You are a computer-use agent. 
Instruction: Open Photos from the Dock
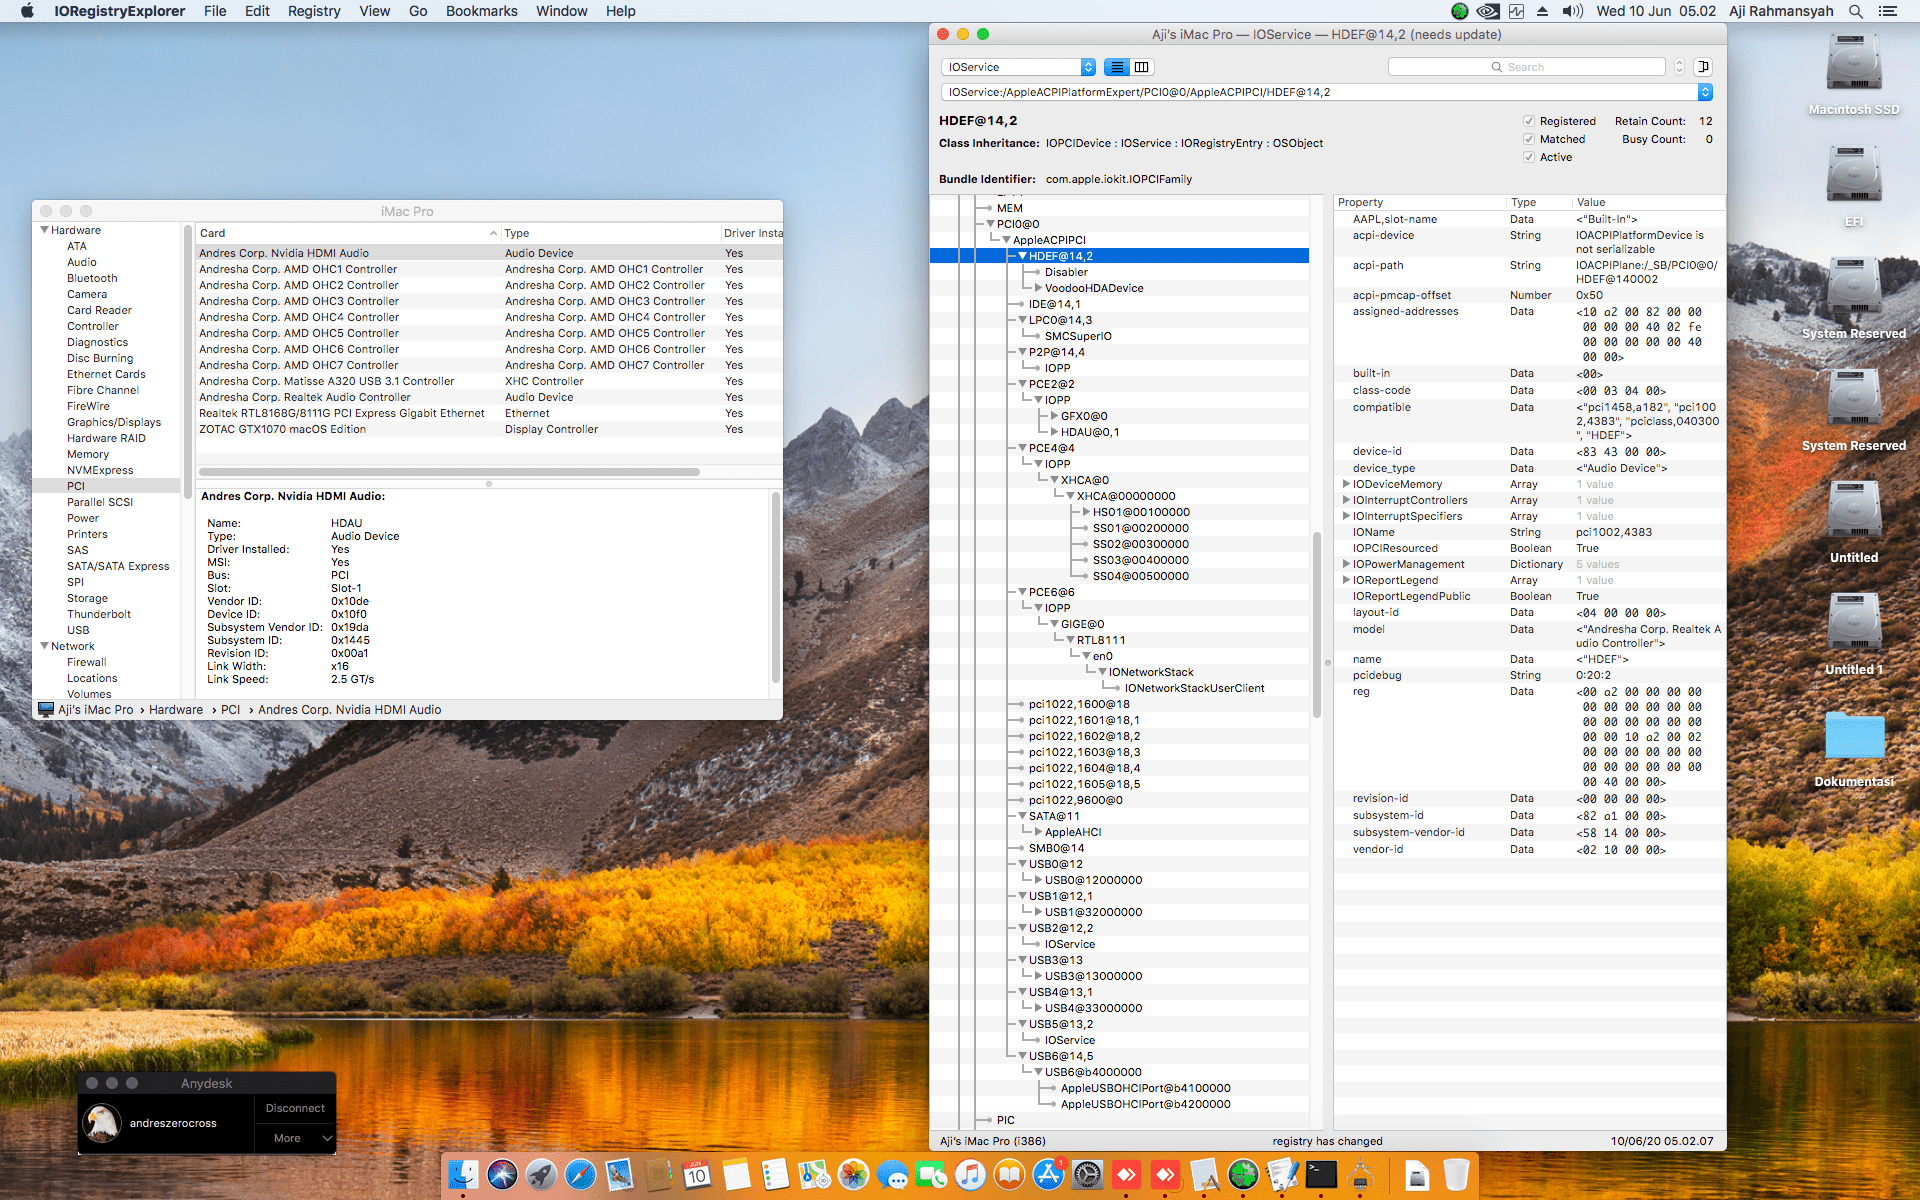pos(853,1175)
